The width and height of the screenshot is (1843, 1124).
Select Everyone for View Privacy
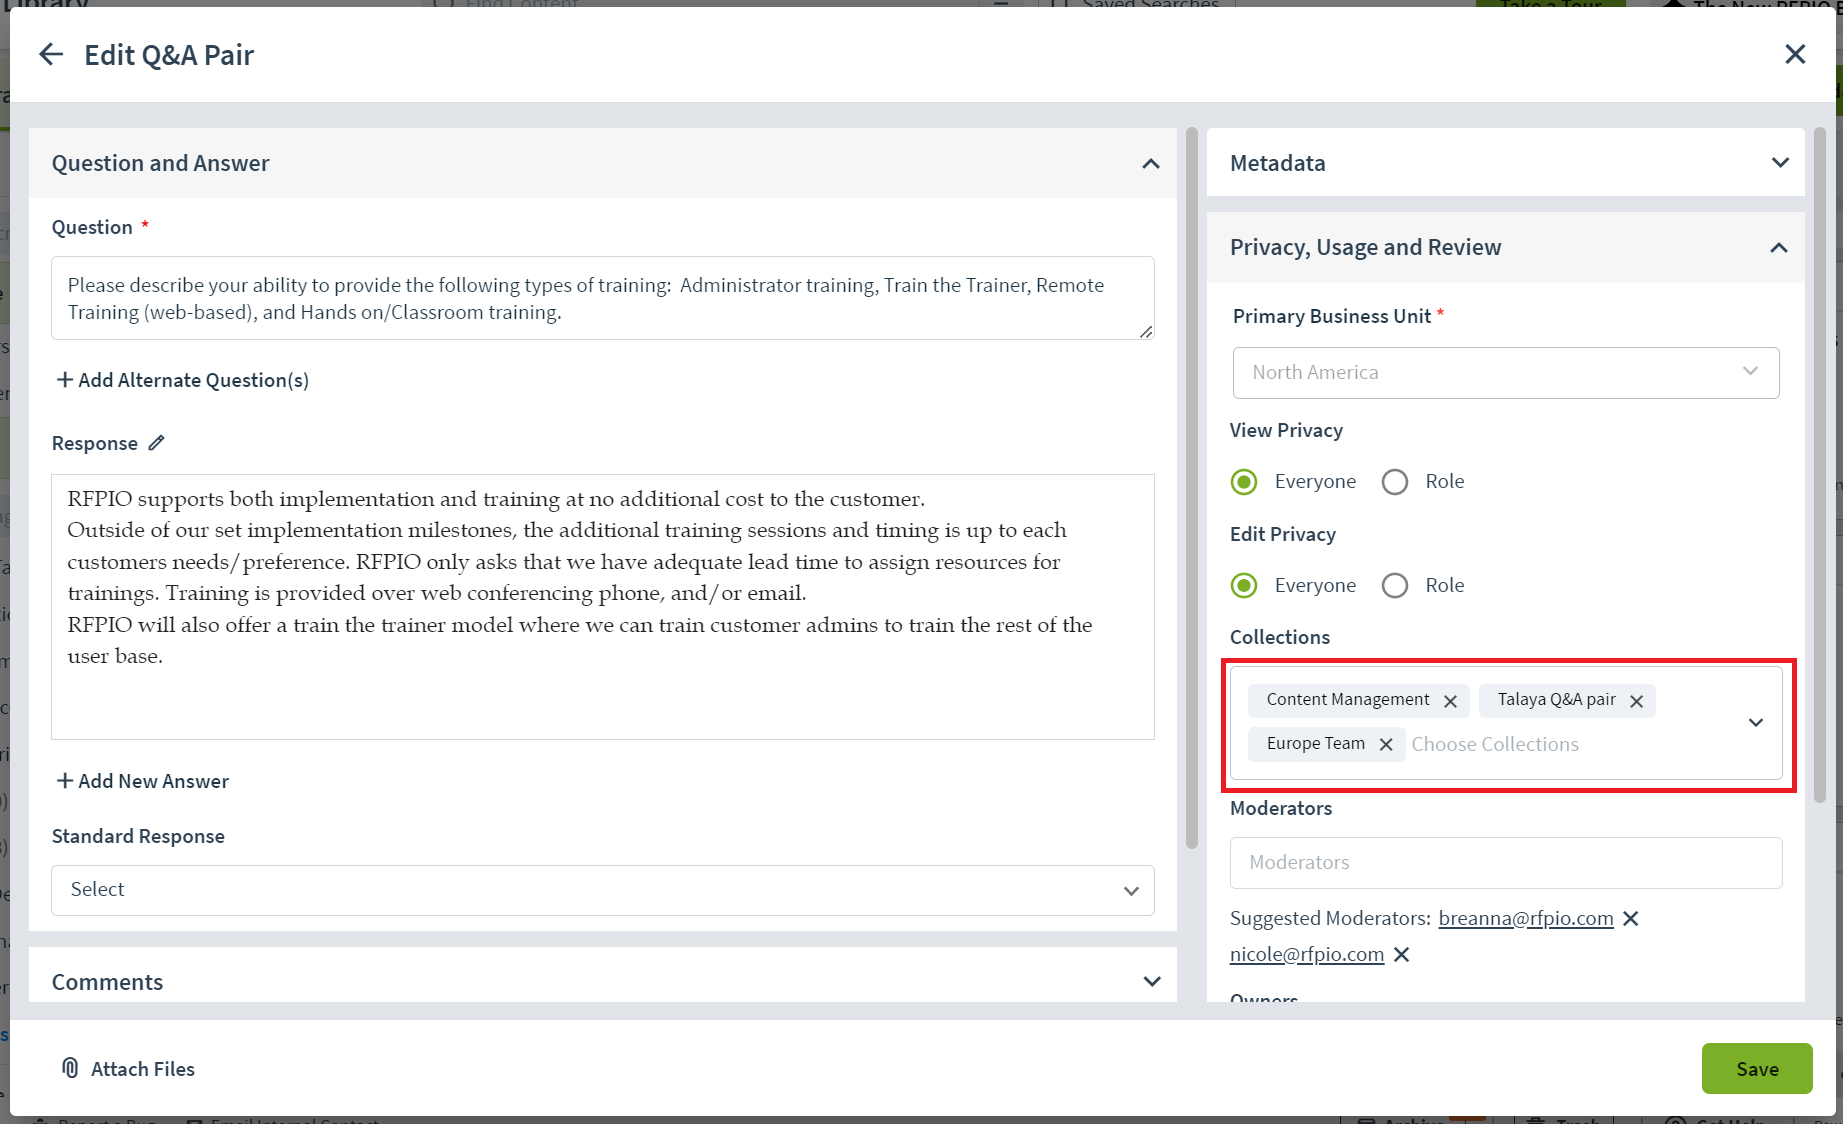[1244, 482]
